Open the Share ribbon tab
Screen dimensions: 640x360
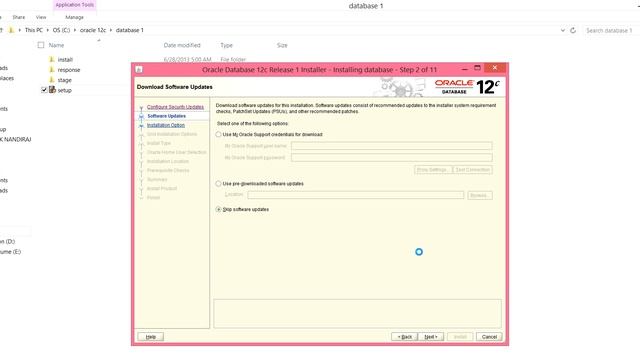pos(19,17)
